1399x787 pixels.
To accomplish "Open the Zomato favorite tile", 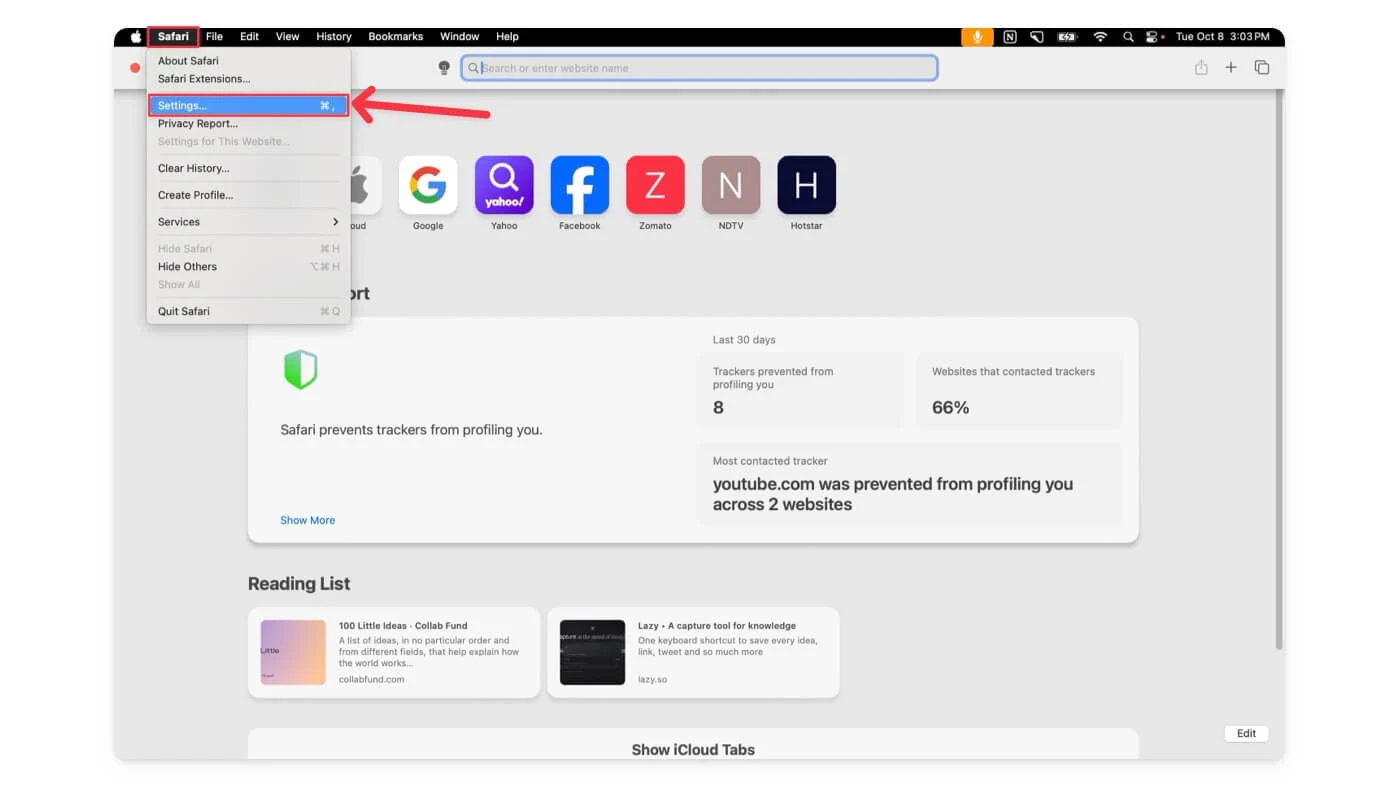I will [655, 186].
